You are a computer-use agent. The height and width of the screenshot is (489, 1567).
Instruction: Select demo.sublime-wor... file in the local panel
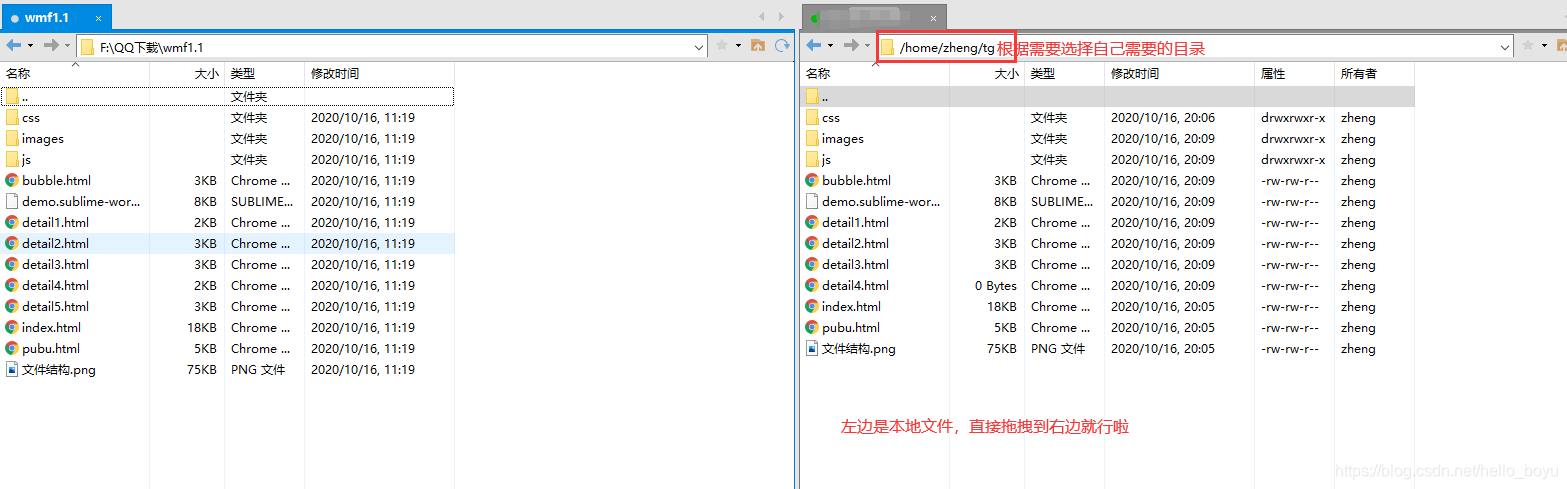click(227, 201)
